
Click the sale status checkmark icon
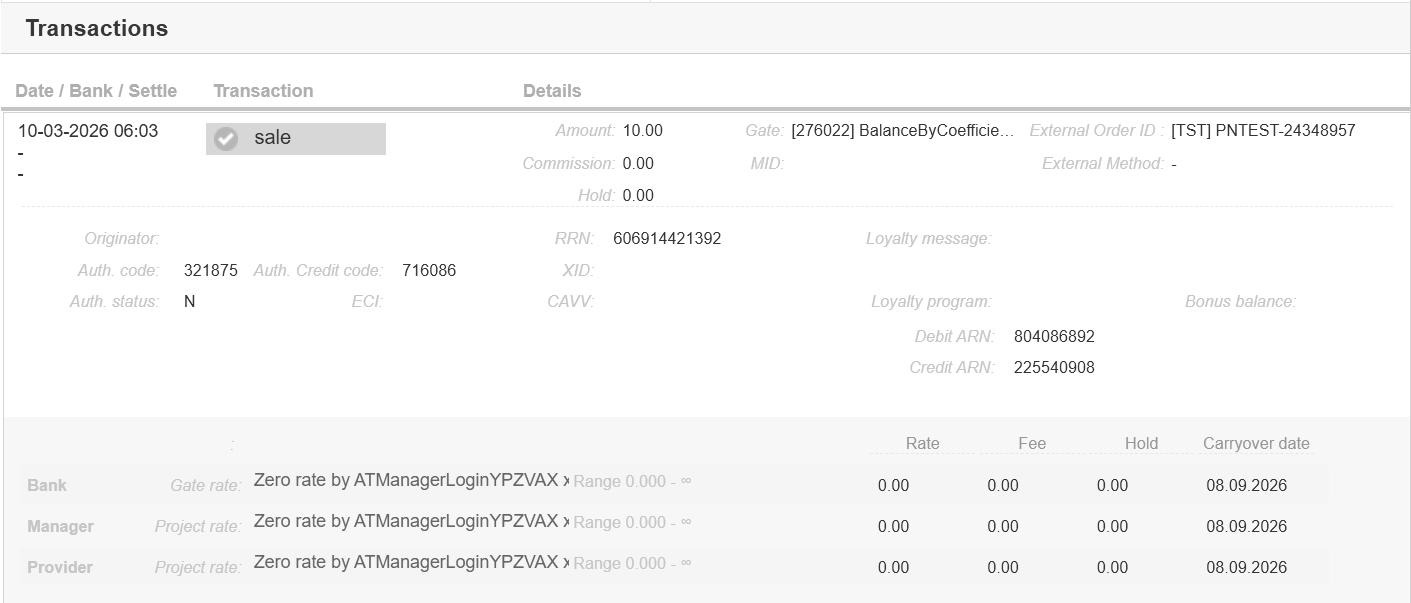[x=227, y=139]
